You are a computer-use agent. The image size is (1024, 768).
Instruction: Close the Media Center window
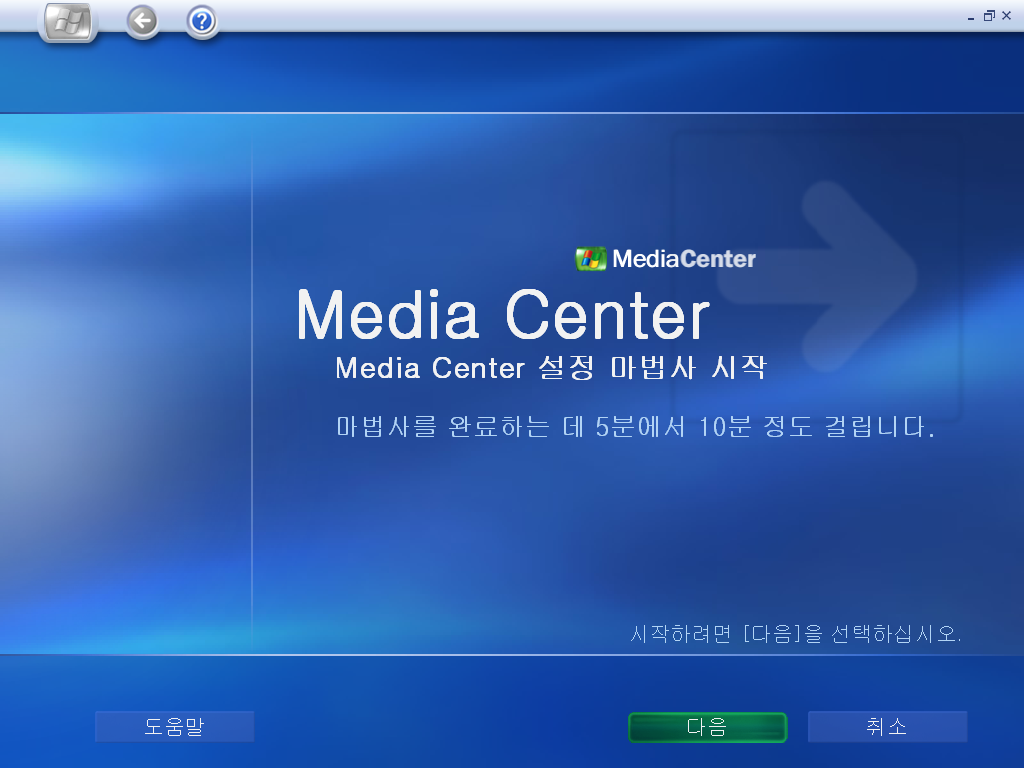1006,16
